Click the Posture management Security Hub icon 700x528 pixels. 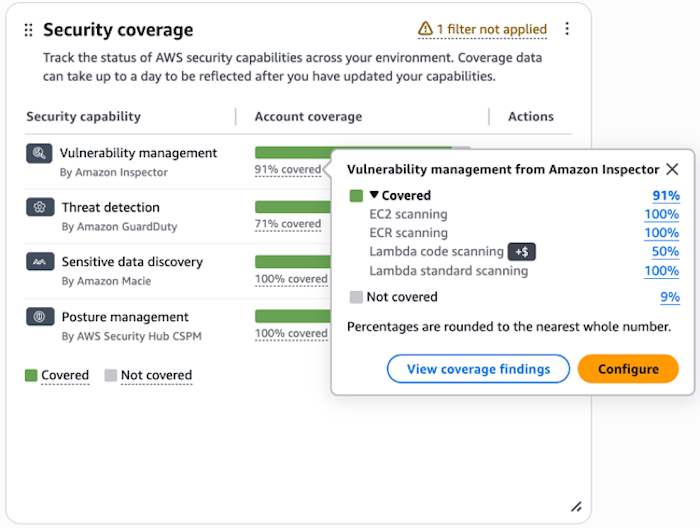tap(39, 317)
